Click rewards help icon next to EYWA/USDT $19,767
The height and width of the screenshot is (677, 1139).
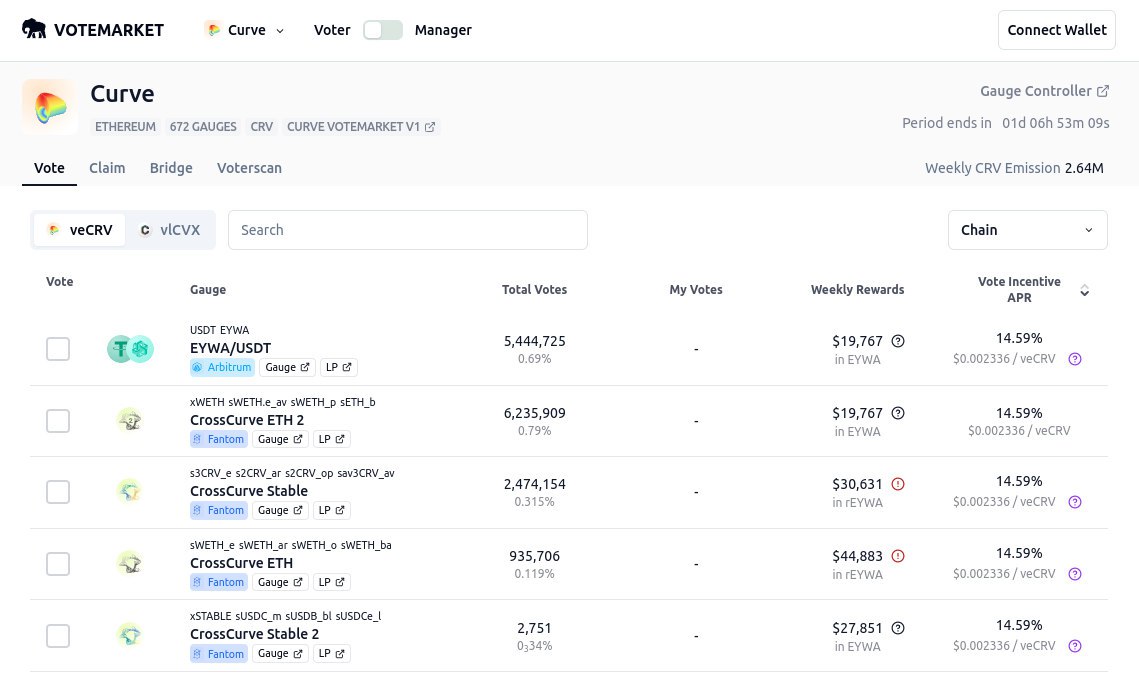click(898, 341)
